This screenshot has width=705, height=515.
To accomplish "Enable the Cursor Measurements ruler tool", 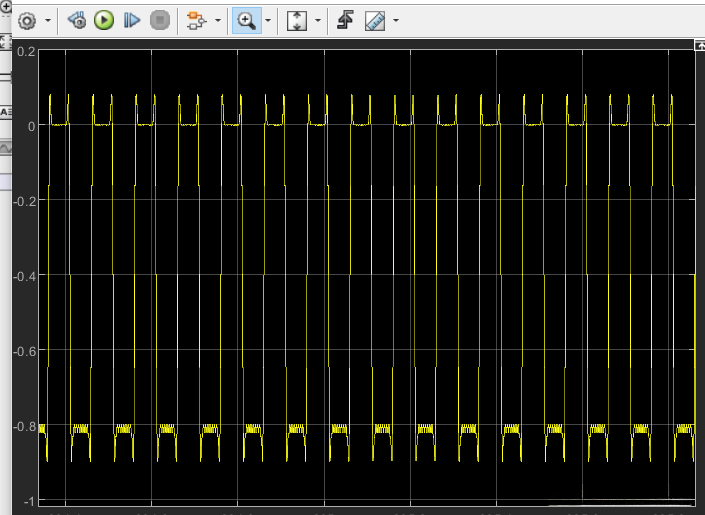I will coord(375,20).
